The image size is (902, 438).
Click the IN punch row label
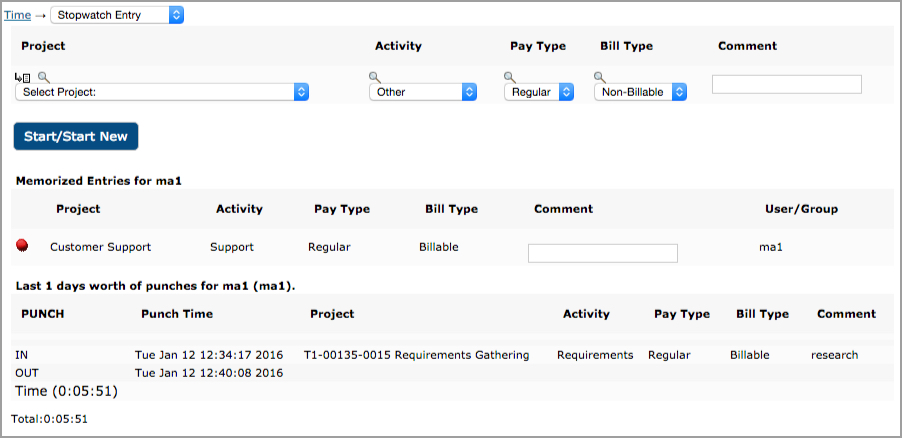coord(21,355)
